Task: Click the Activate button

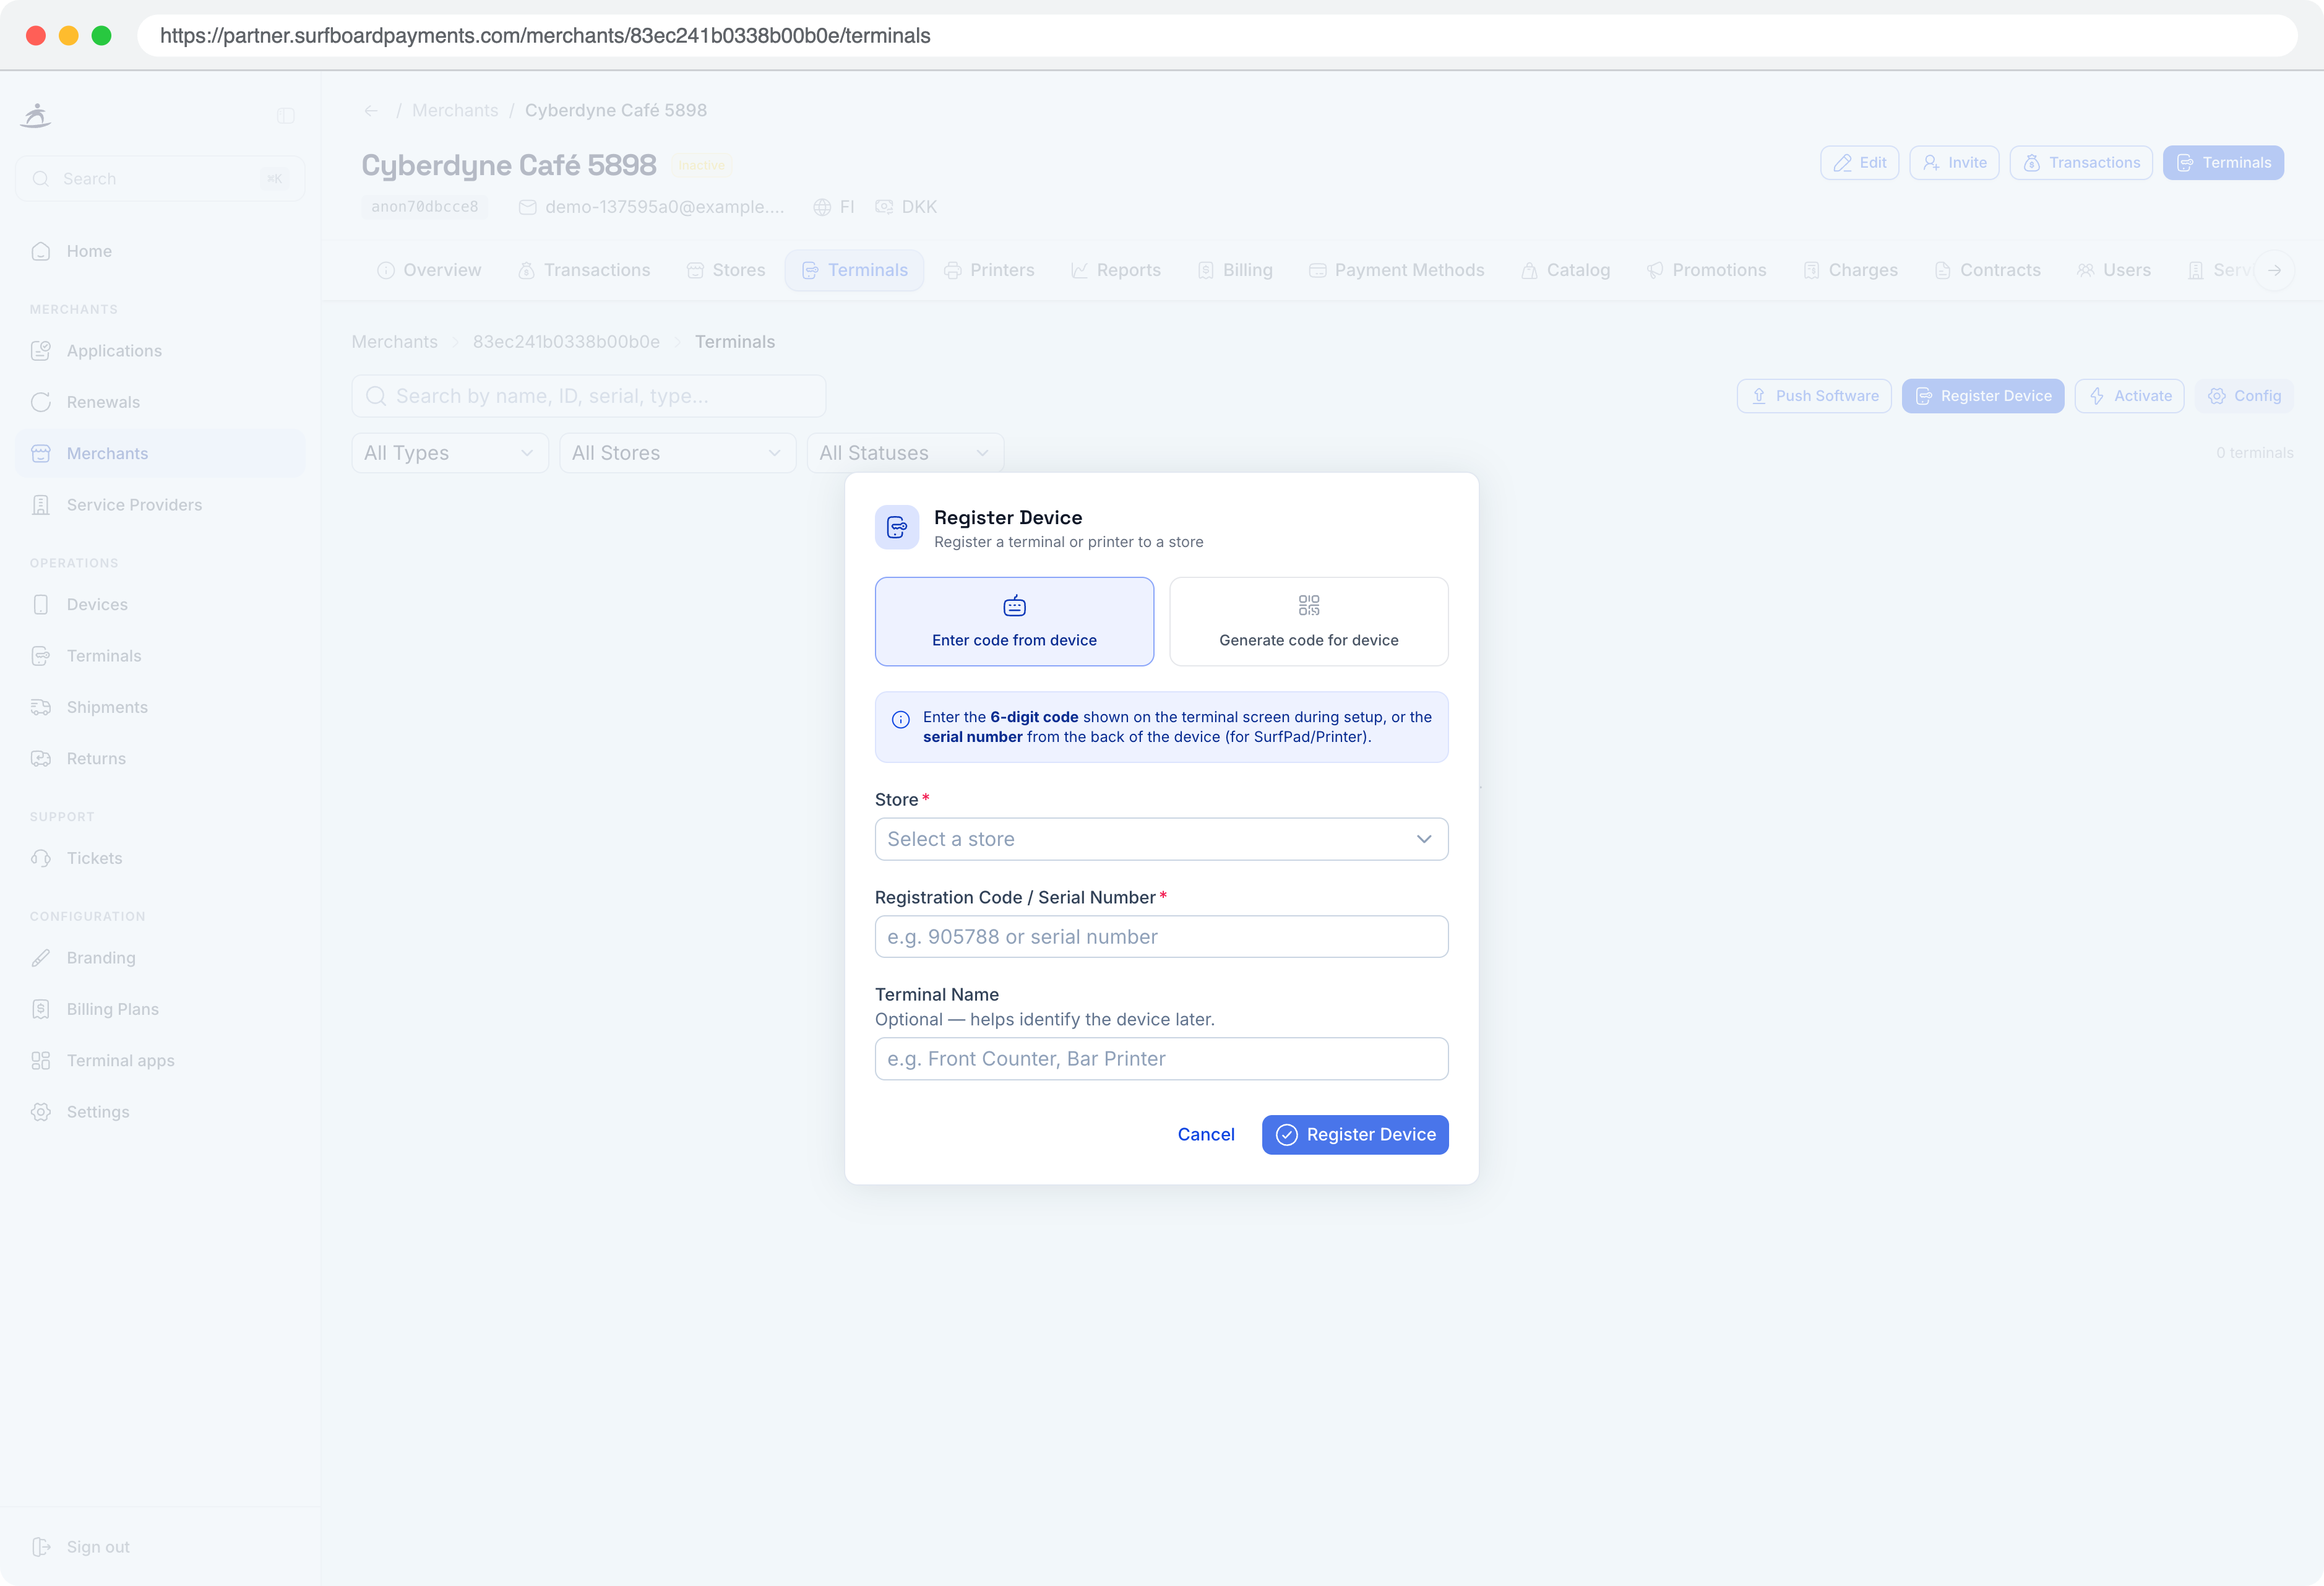Action: (x=2130, y=396)
